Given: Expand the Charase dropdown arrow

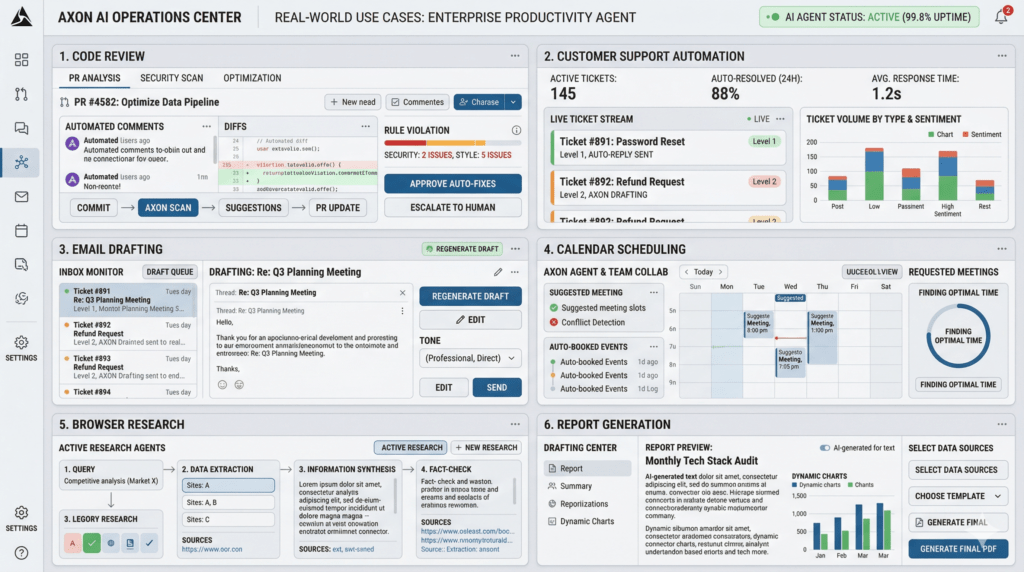Looking at the screenshot, I should [514, 102].
